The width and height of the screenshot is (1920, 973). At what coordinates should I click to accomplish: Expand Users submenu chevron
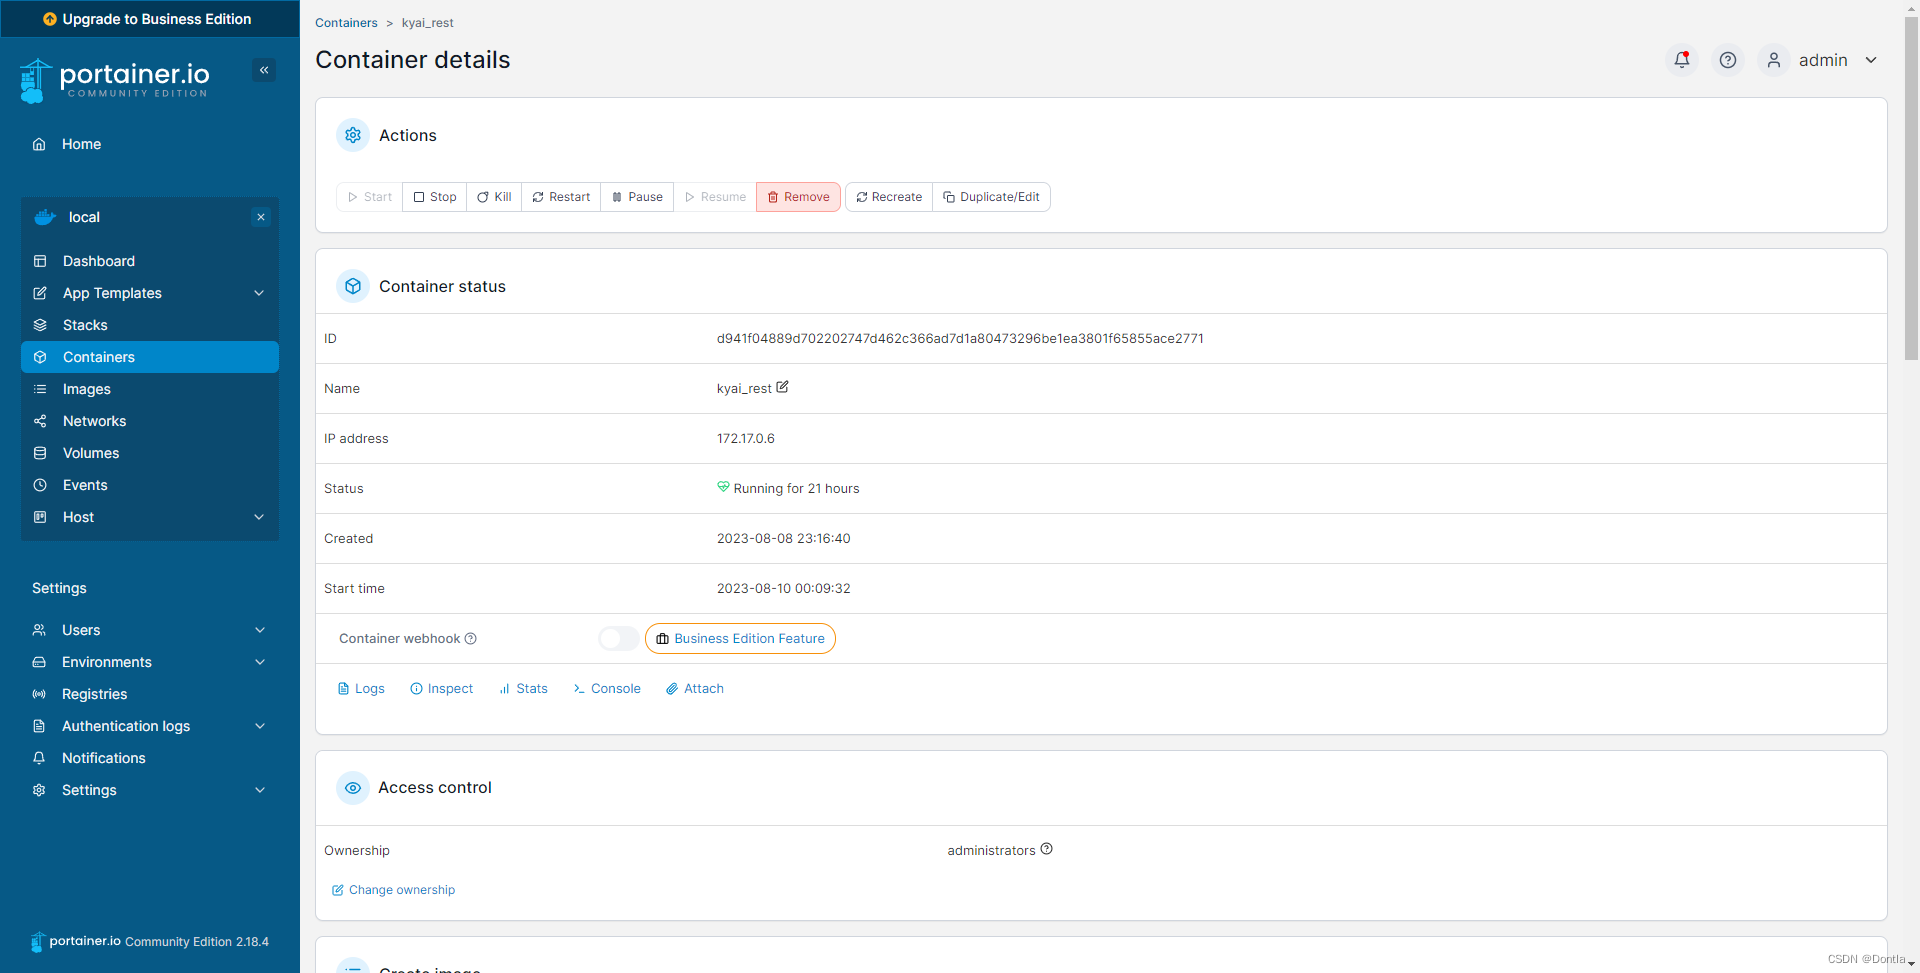(260, 630)
